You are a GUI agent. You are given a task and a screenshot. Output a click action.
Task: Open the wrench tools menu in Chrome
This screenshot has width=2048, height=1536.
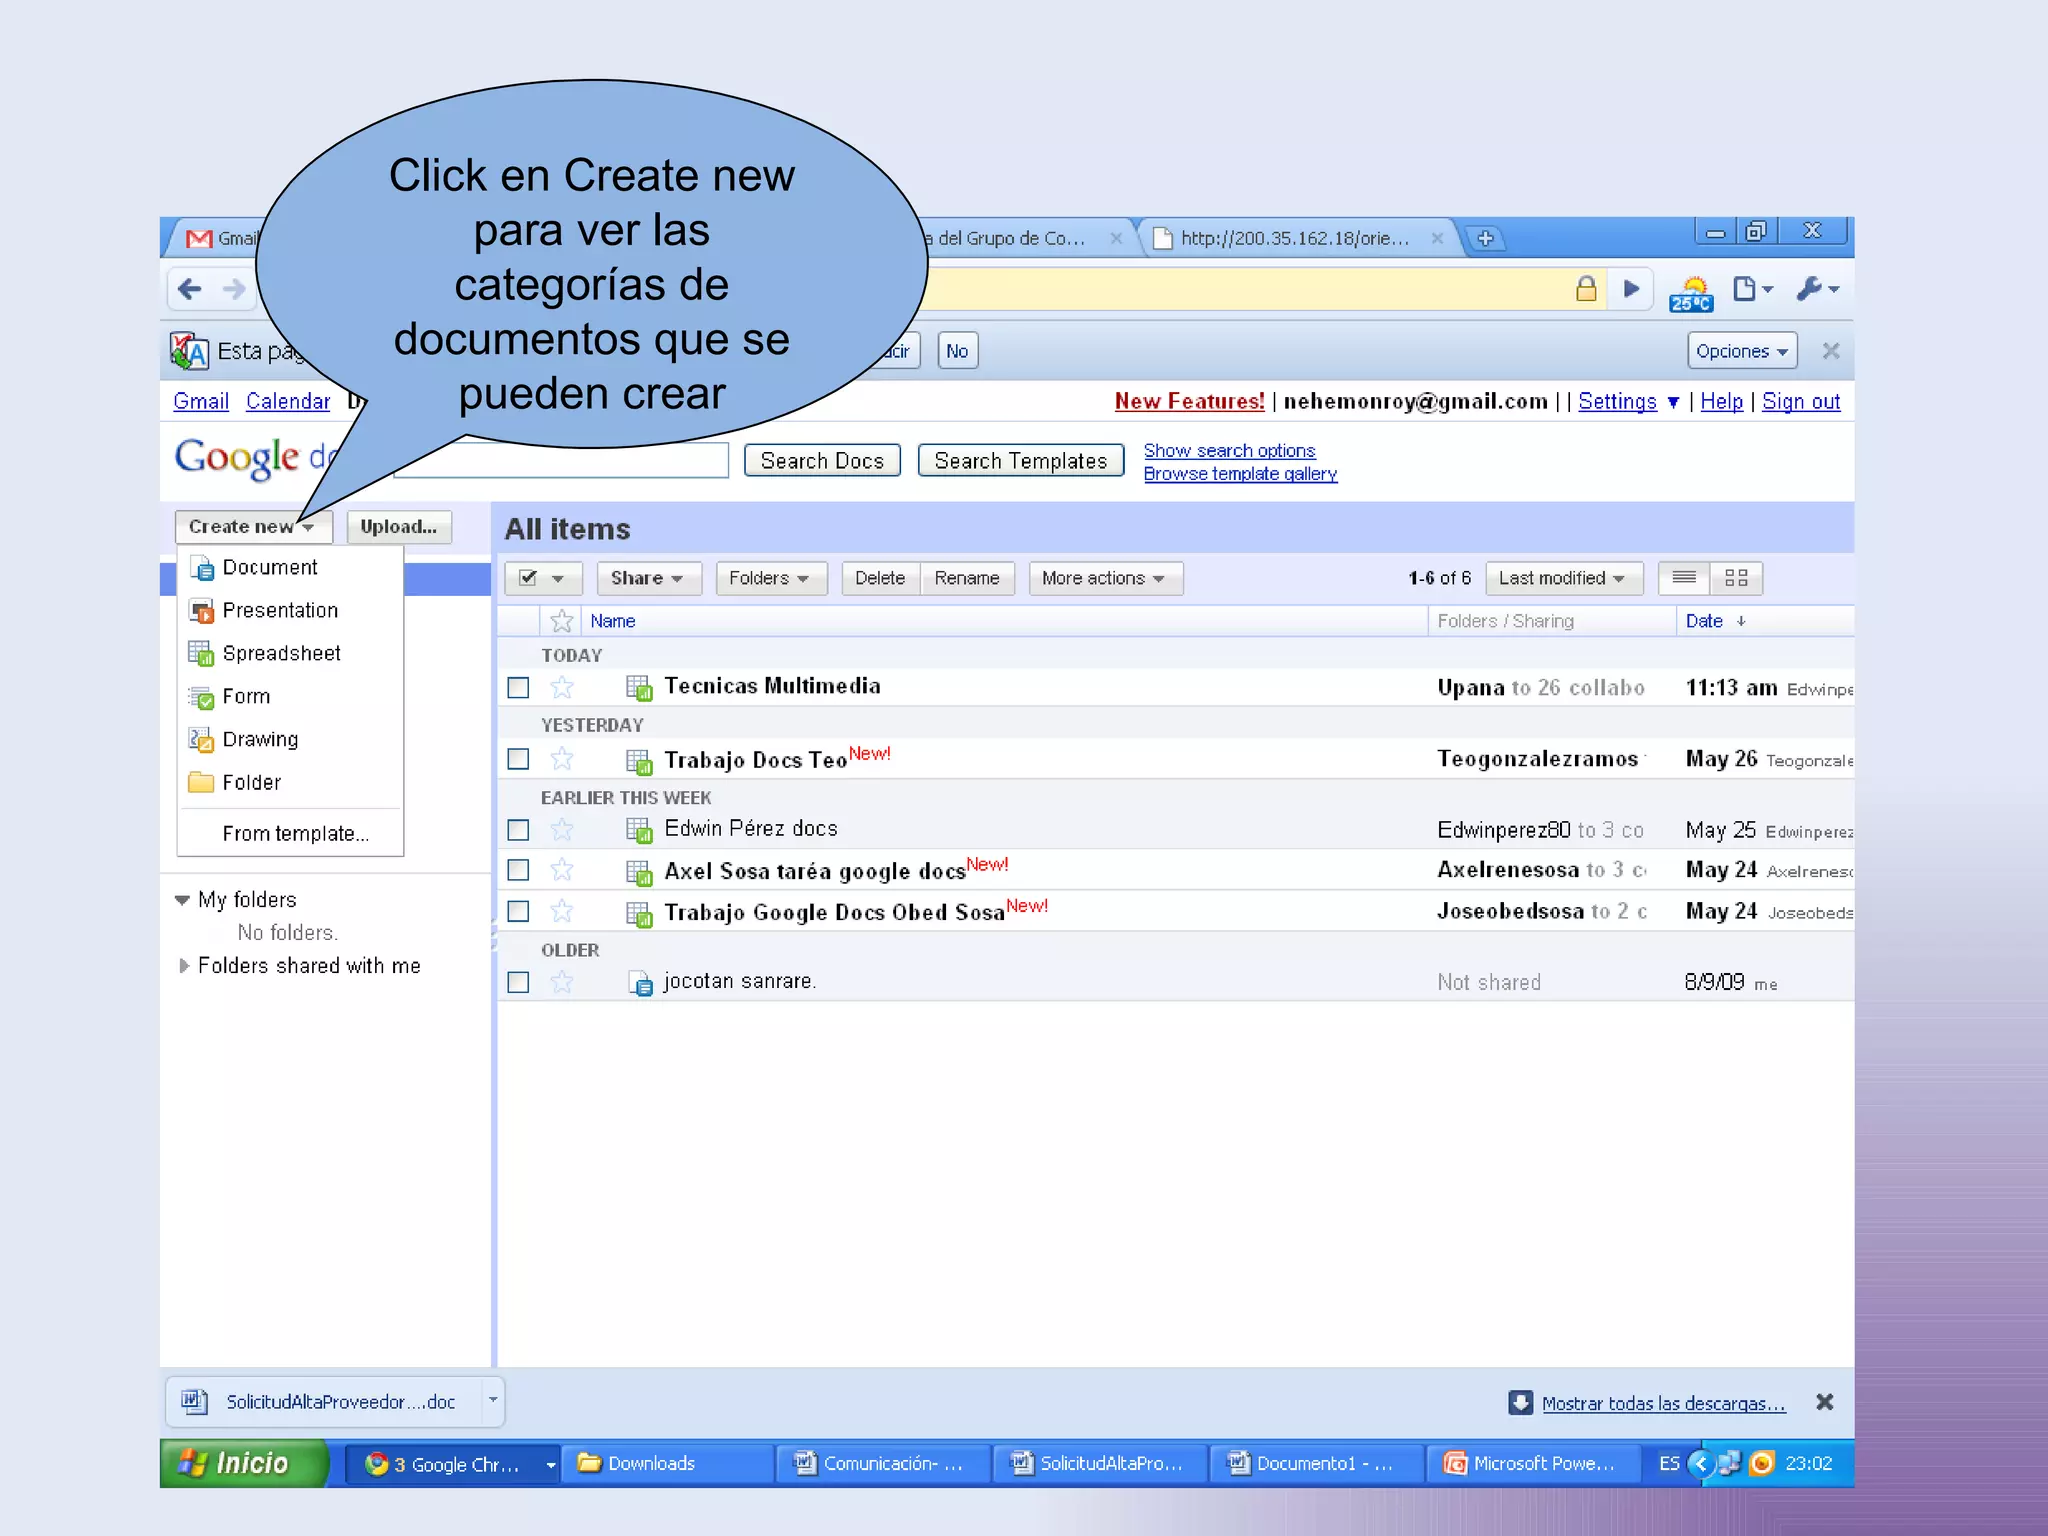(1817, 289)
